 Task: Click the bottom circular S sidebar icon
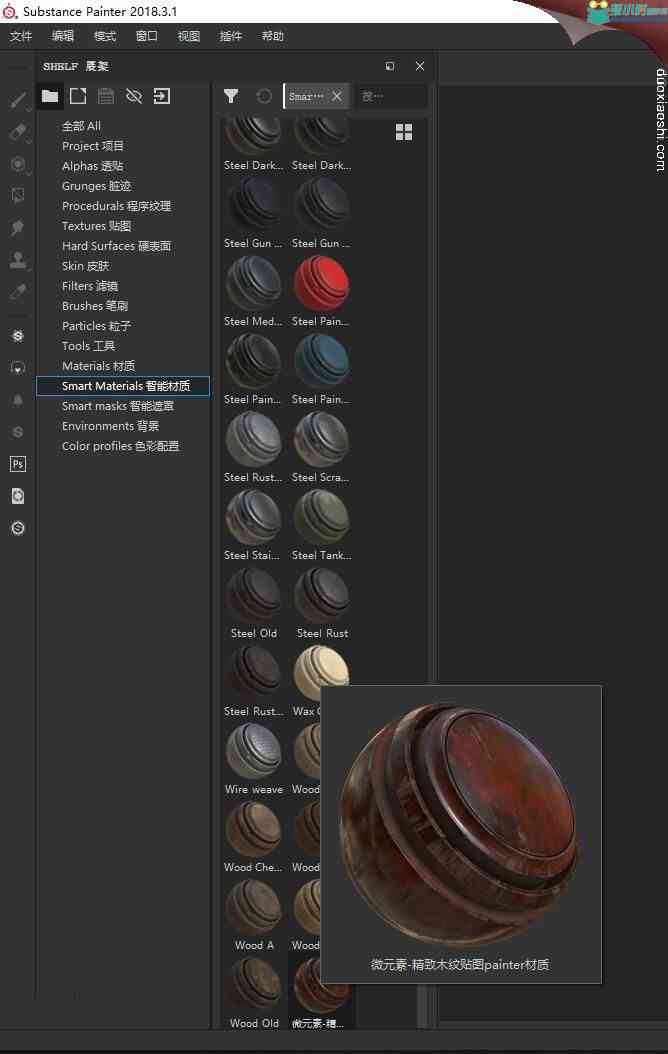[18, 528]
